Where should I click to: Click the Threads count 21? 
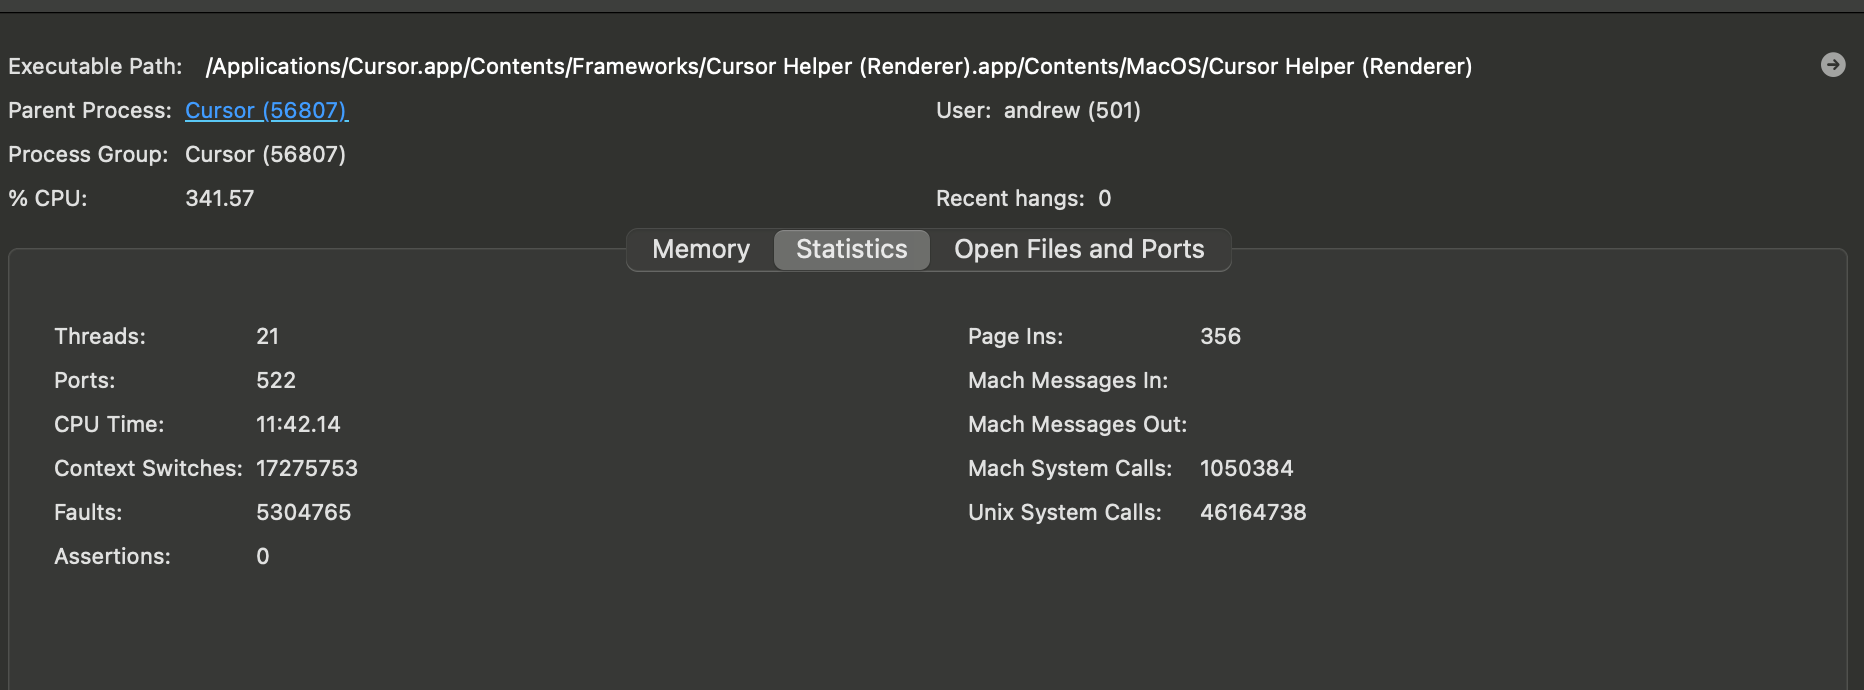point(267,336)
